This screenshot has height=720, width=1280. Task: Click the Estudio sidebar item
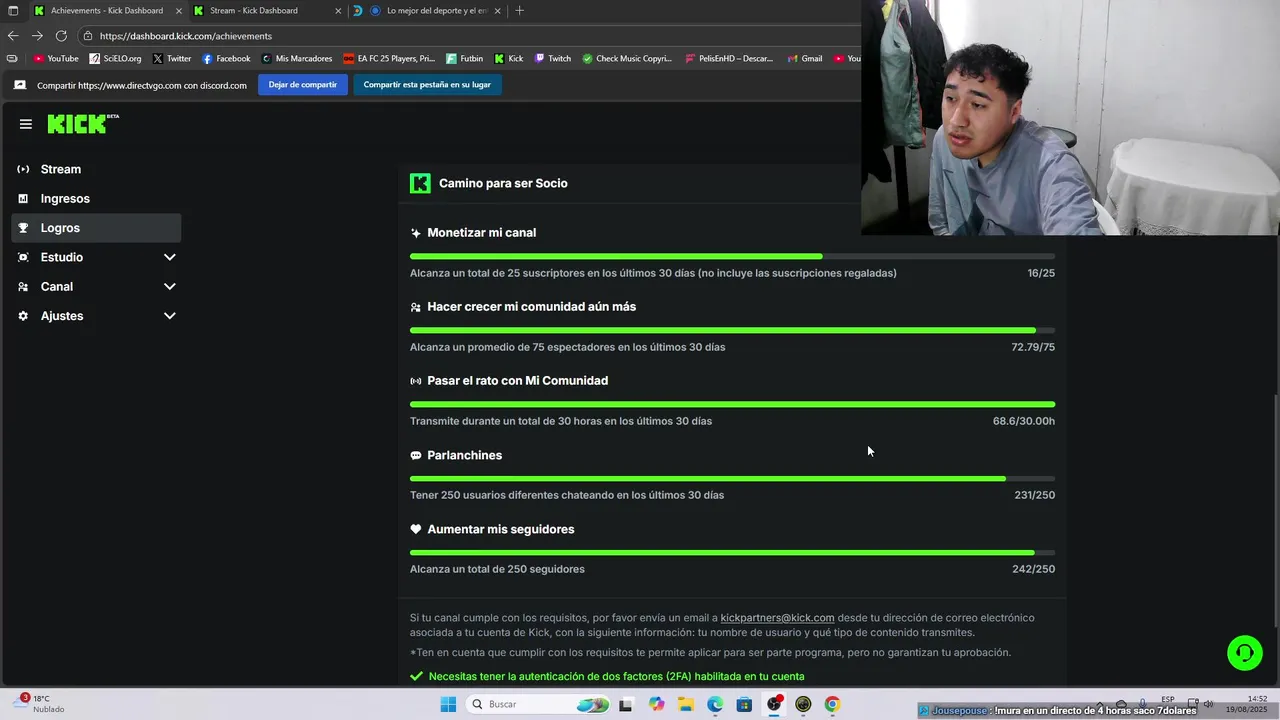(96, 257)
